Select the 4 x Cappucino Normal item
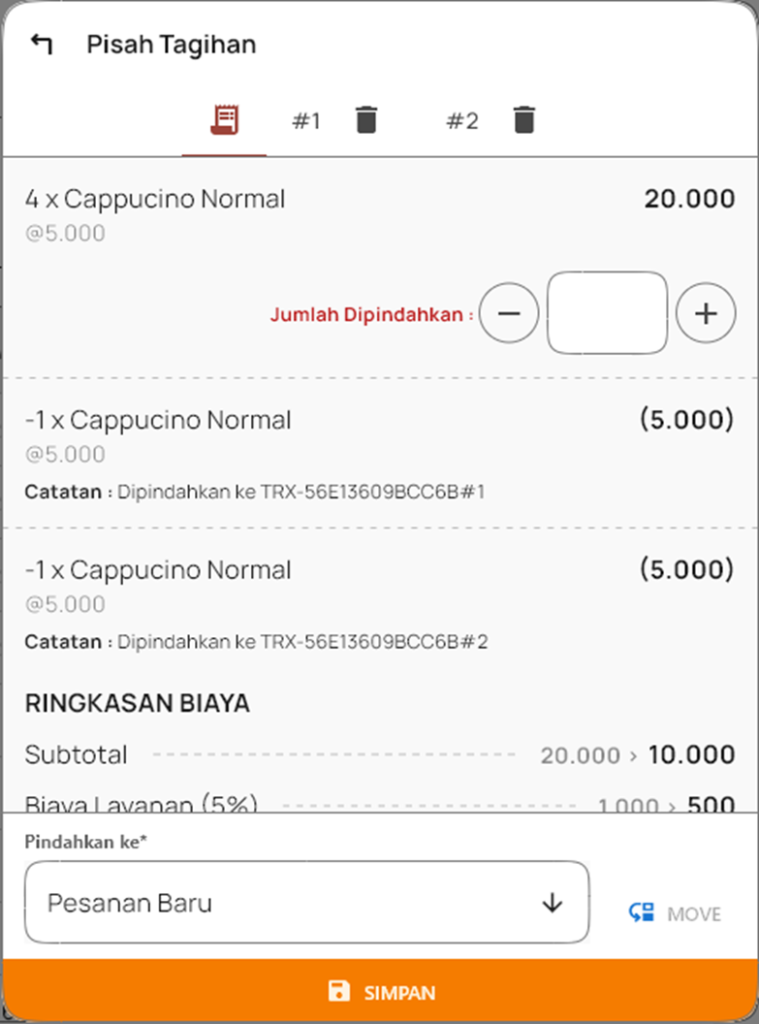Screen dimensions: 759x1024 [x=155, y=199]
